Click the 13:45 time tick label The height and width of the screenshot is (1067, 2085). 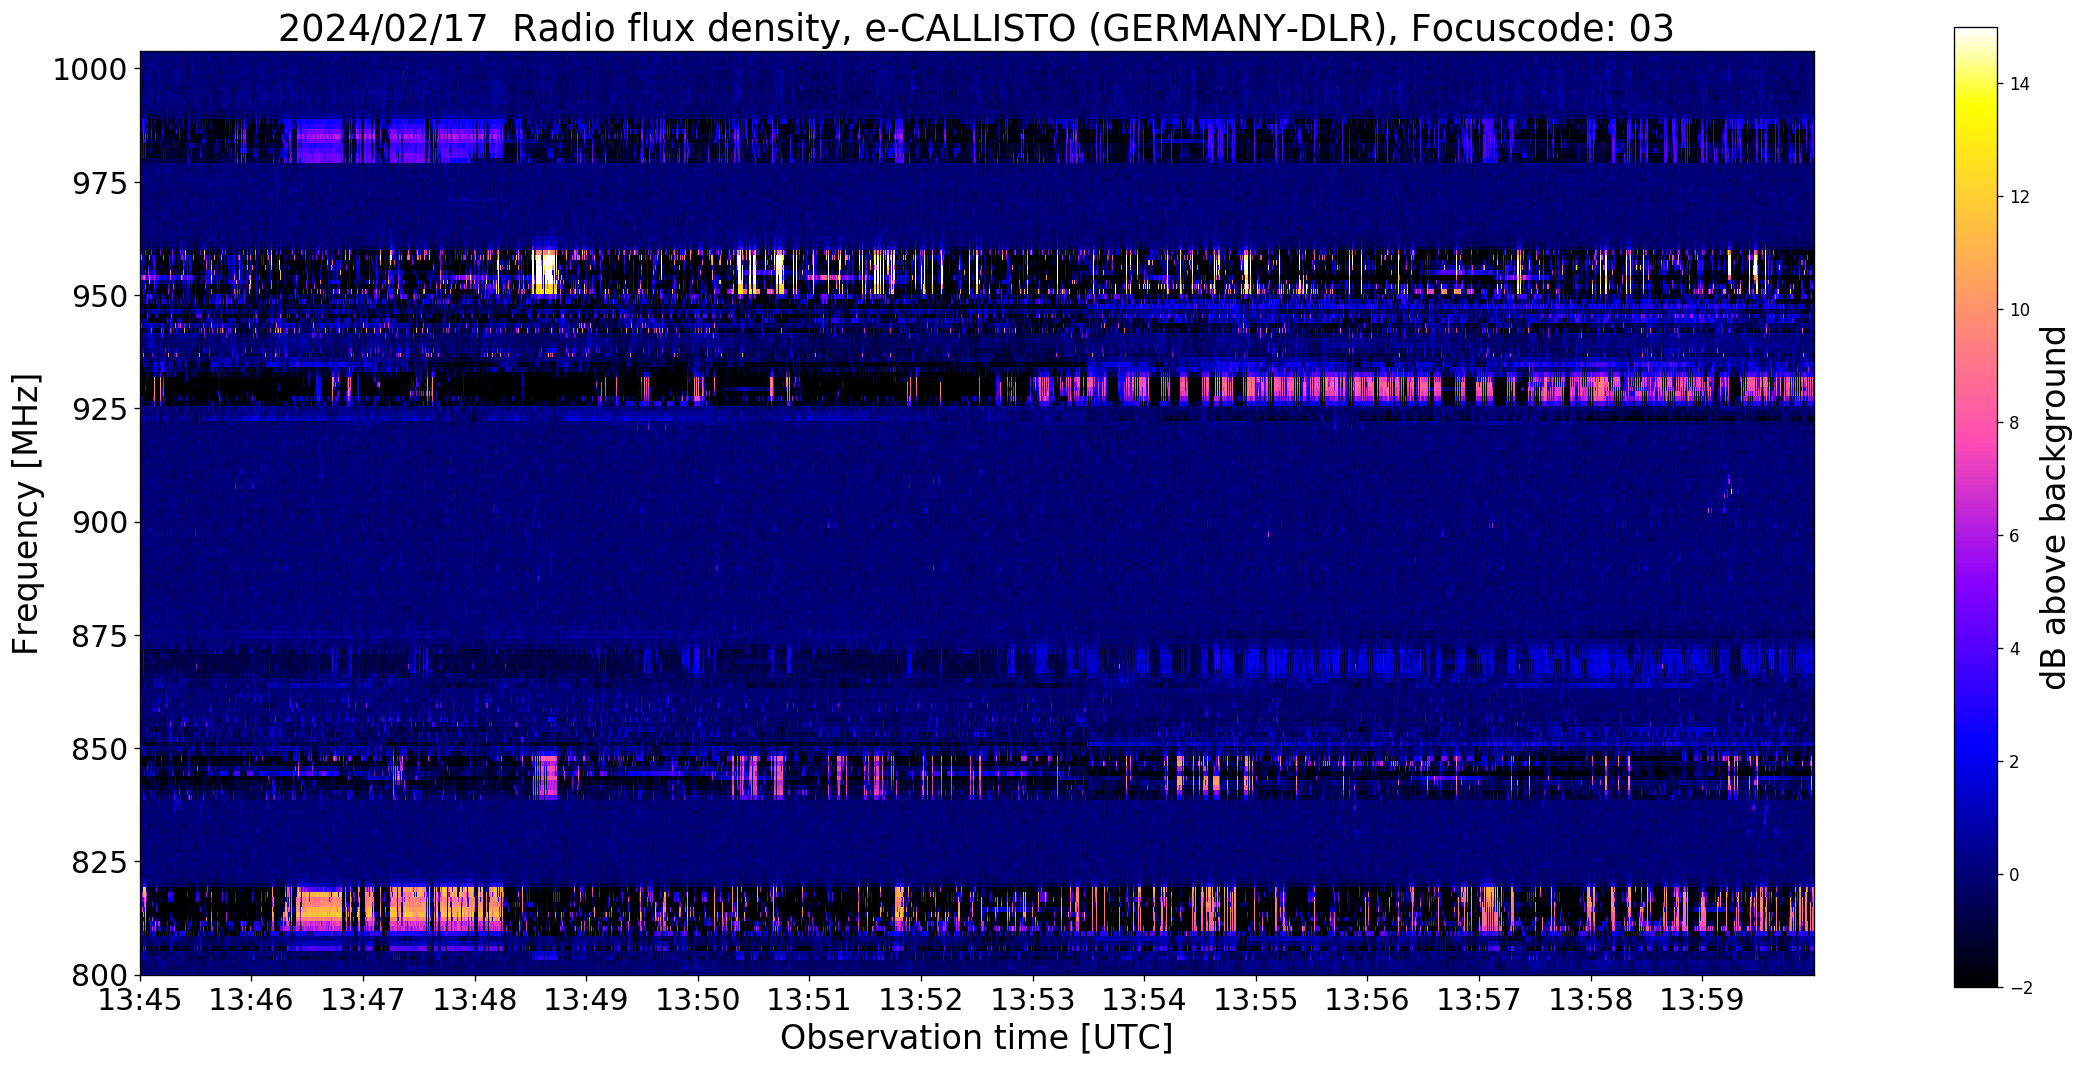pos(140,1000)
